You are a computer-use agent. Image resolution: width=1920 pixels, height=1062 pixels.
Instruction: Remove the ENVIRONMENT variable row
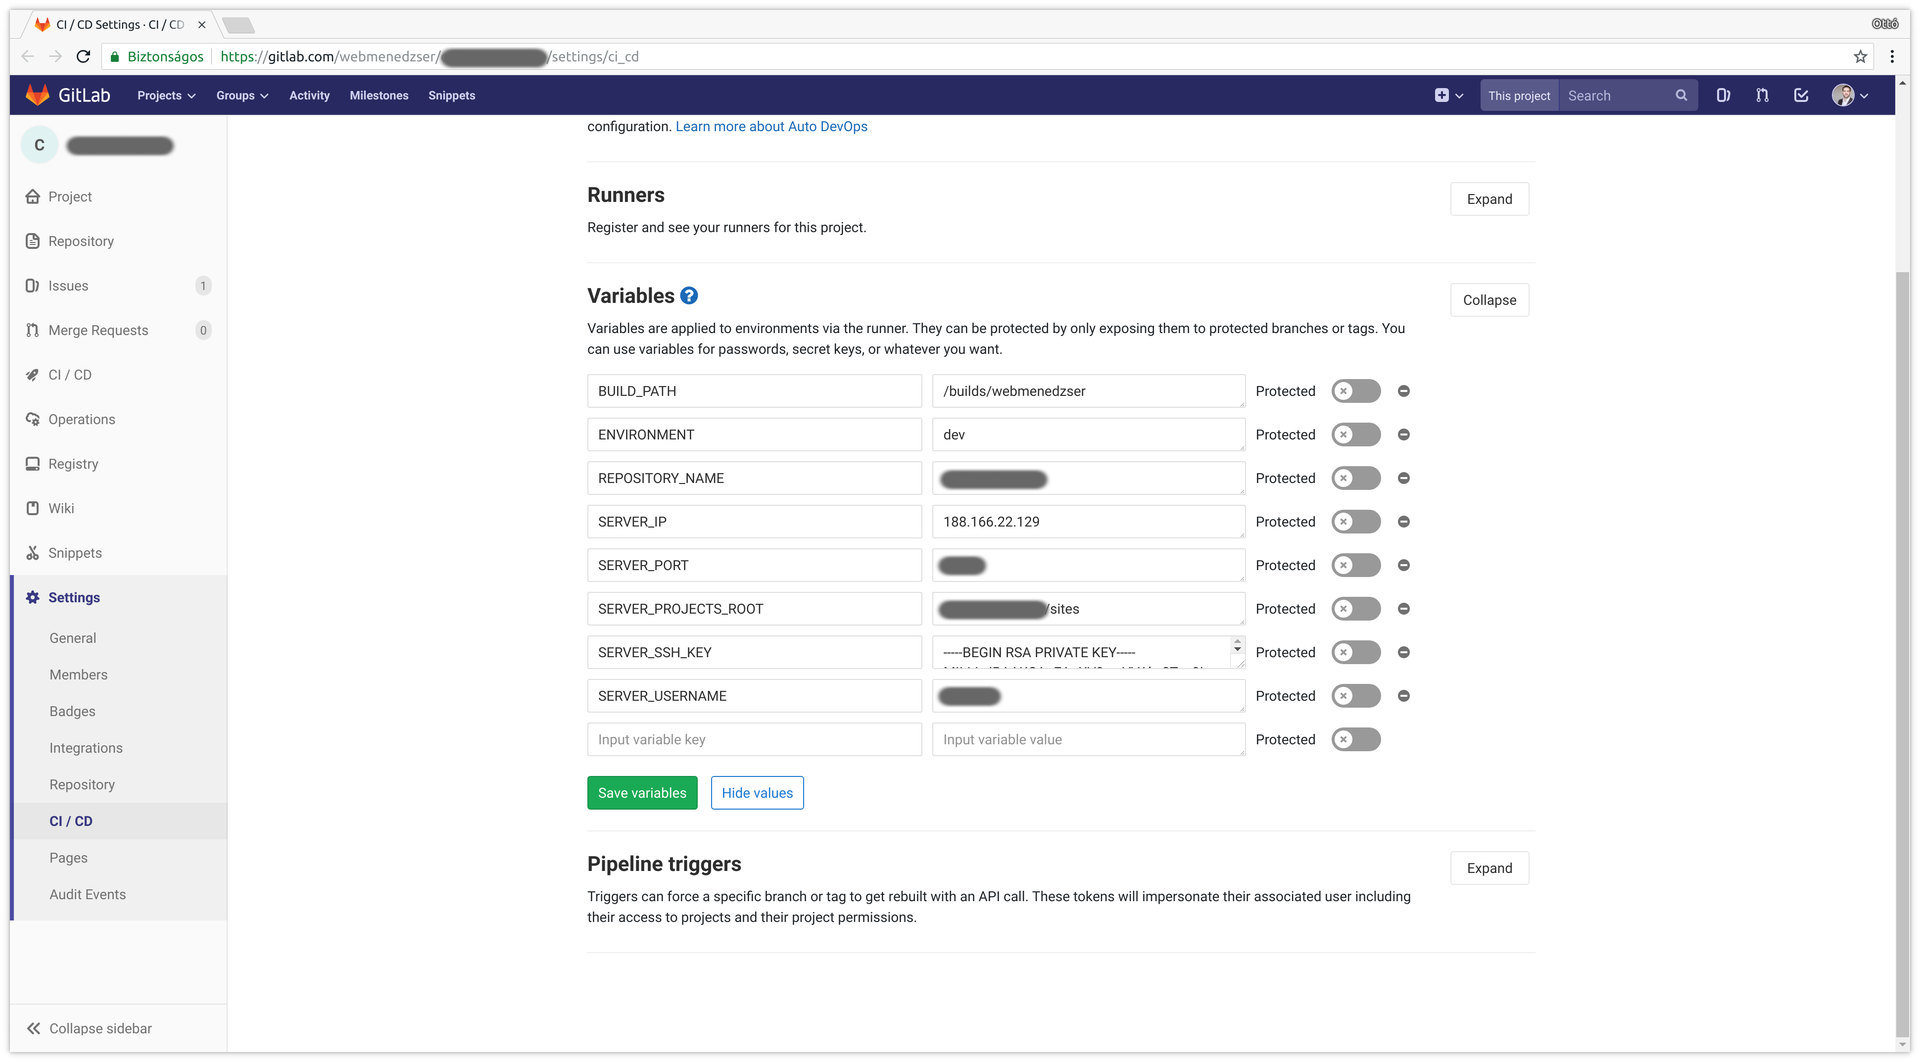tap(1404, 435)
